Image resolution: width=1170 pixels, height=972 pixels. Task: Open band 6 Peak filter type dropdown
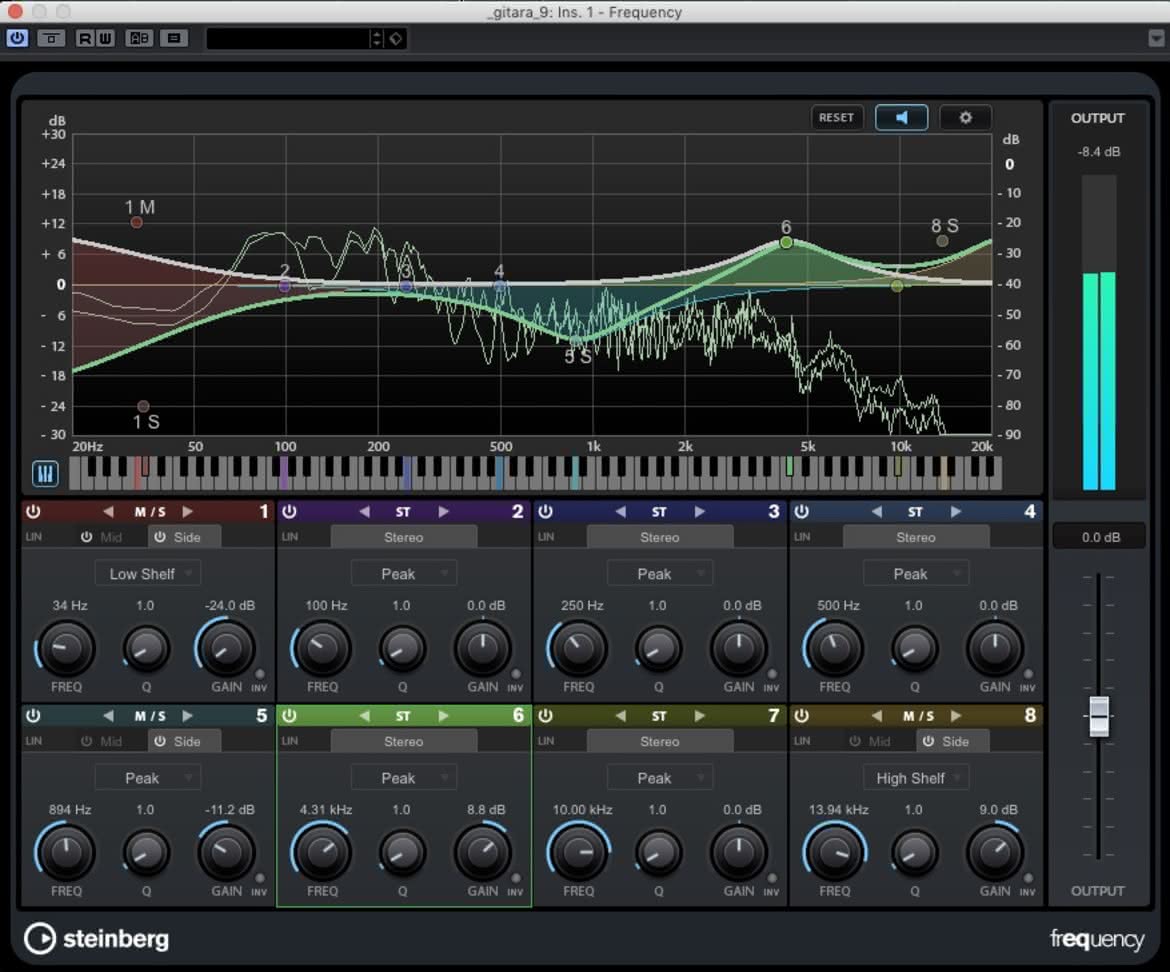pyautogui.click(x=404, y=778)
